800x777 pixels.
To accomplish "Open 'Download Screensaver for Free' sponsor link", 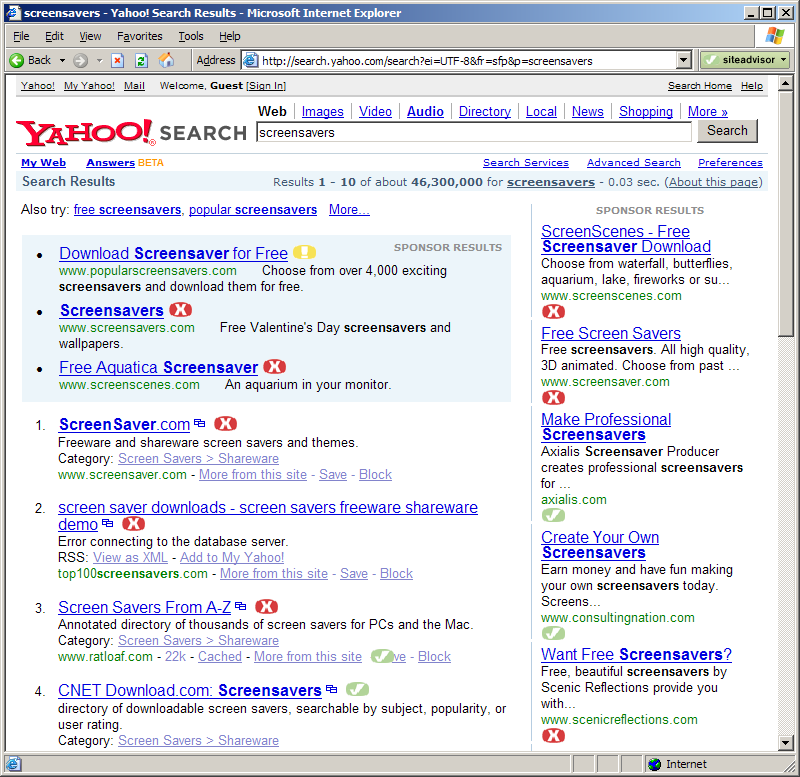I will click(x=173, y=253).
